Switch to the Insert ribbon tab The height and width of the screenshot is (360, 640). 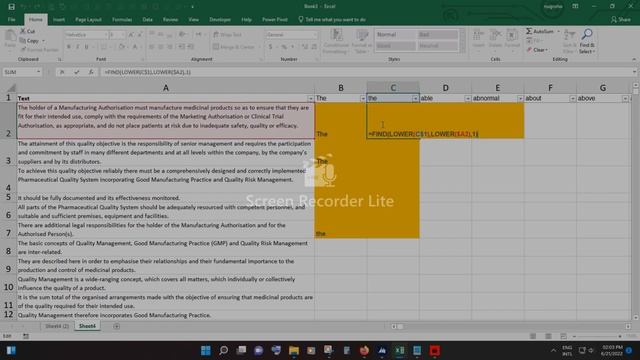click(x=59, y=20)
